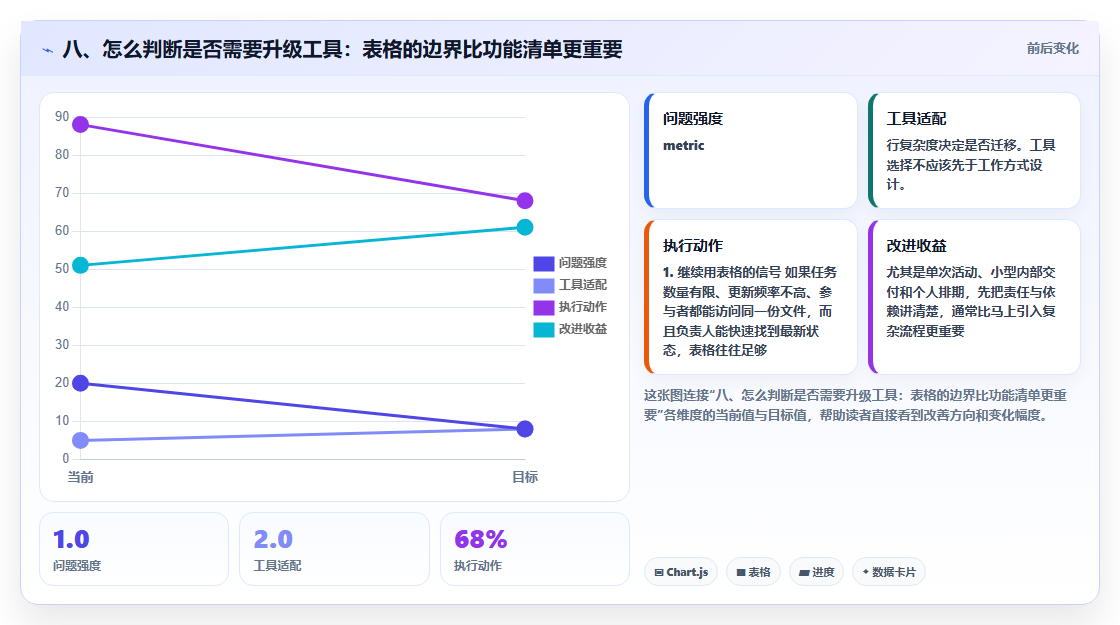Open the 执行动作 info card

[751, 297]
